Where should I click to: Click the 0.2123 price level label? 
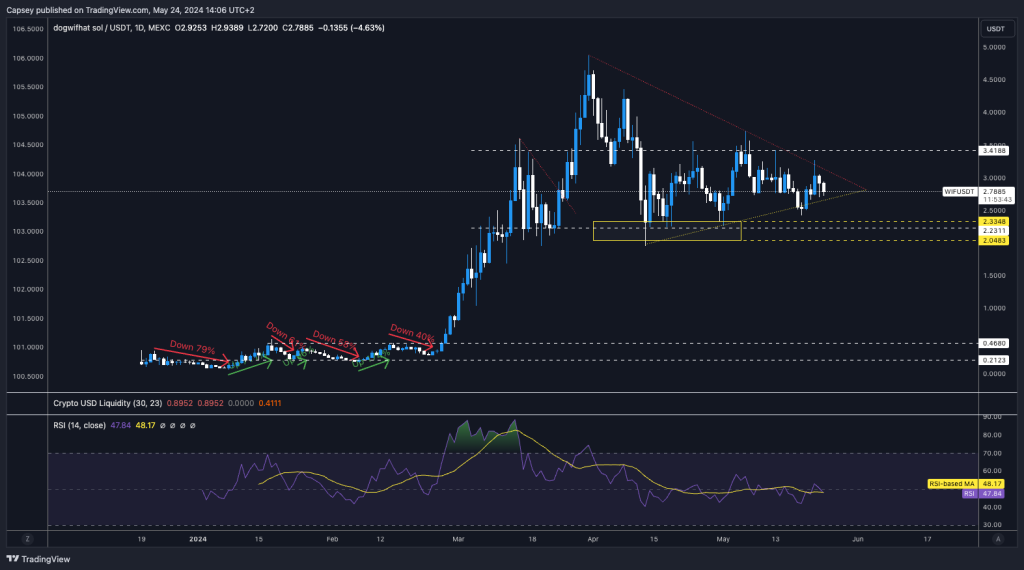click(994, 359)
